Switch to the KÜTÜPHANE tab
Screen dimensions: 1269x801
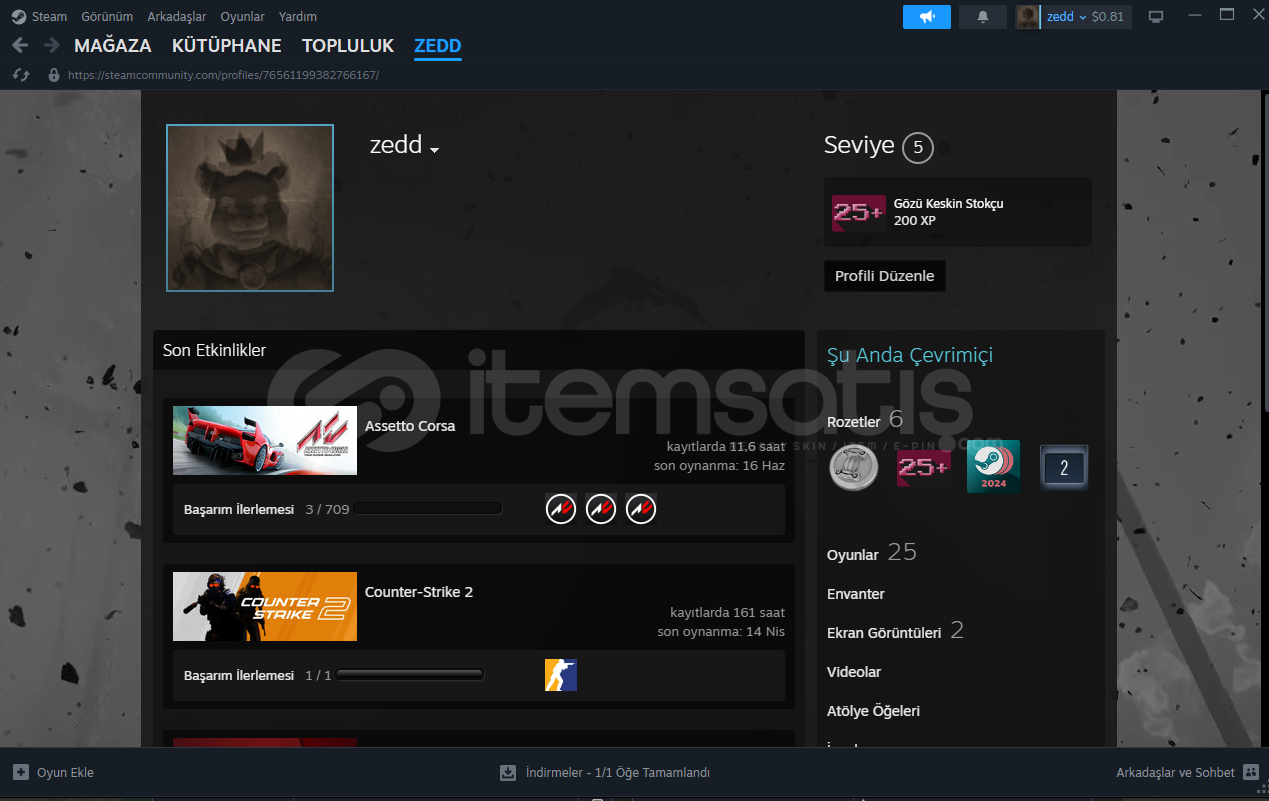click(x=227, y=46)
